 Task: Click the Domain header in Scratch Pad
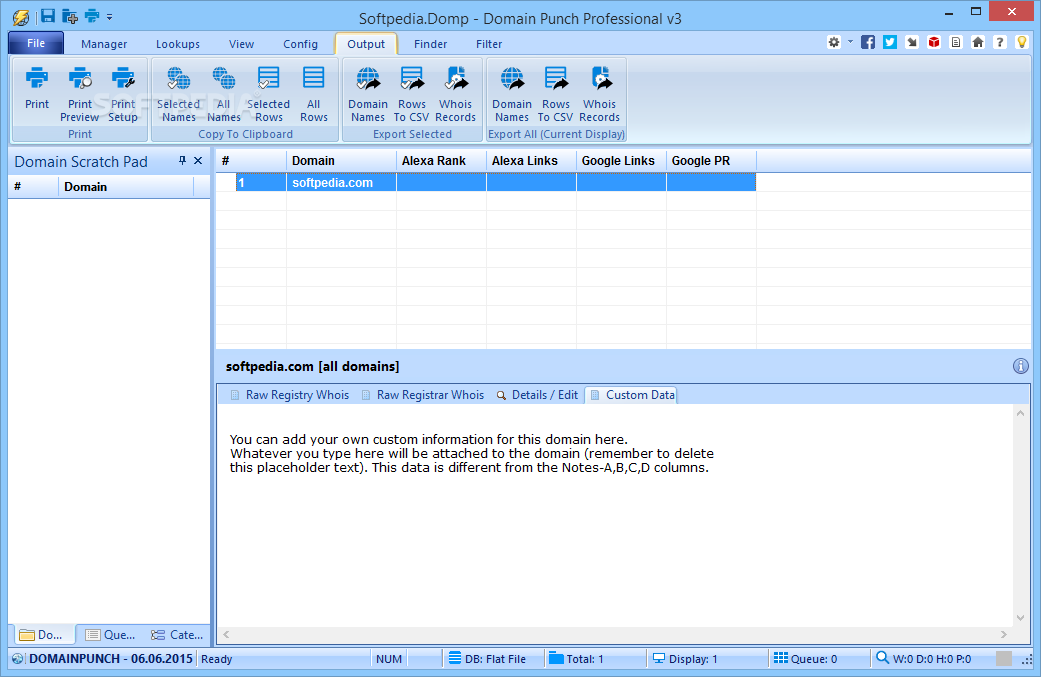point(126,187)
